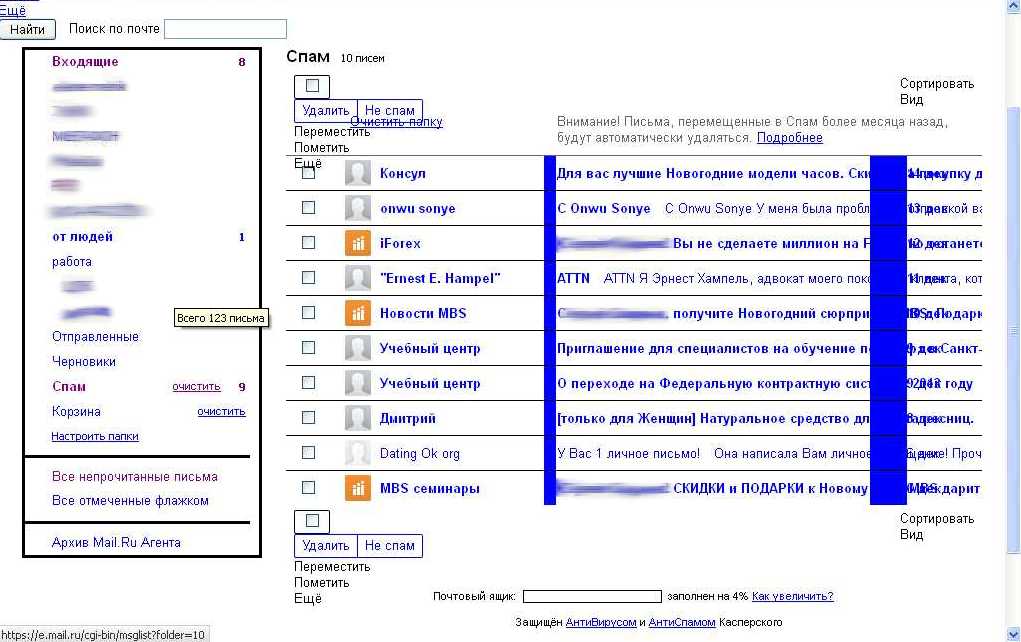The image size is (1021, 642).
Task: Check the Новости MBS email checkbox
Action: [x=309, y=313]
